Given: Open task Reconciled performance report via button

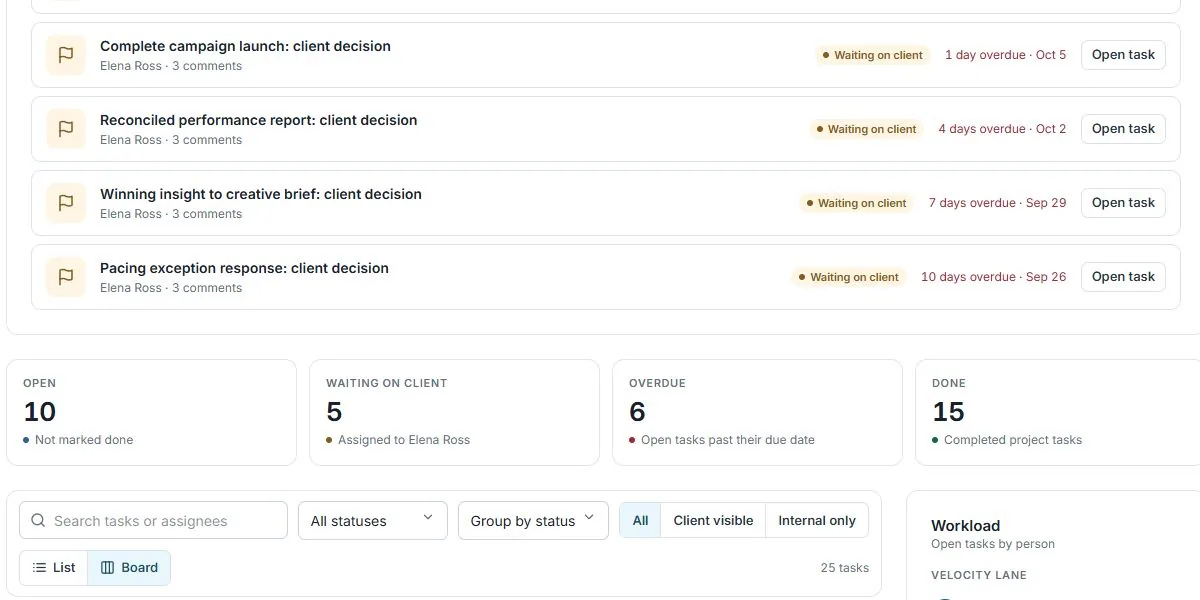Looking at the screenshot, I should [1123, 129].
